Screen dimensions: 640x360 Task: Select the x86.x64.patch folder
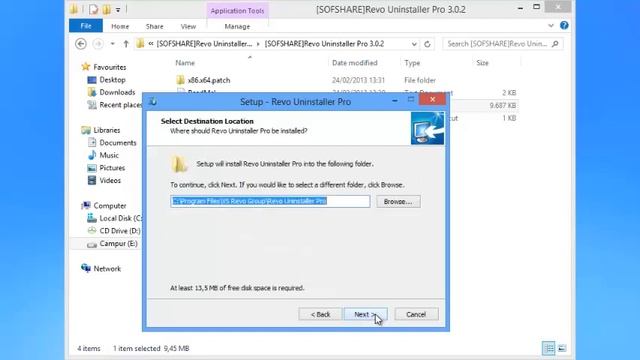coord(209,80)
